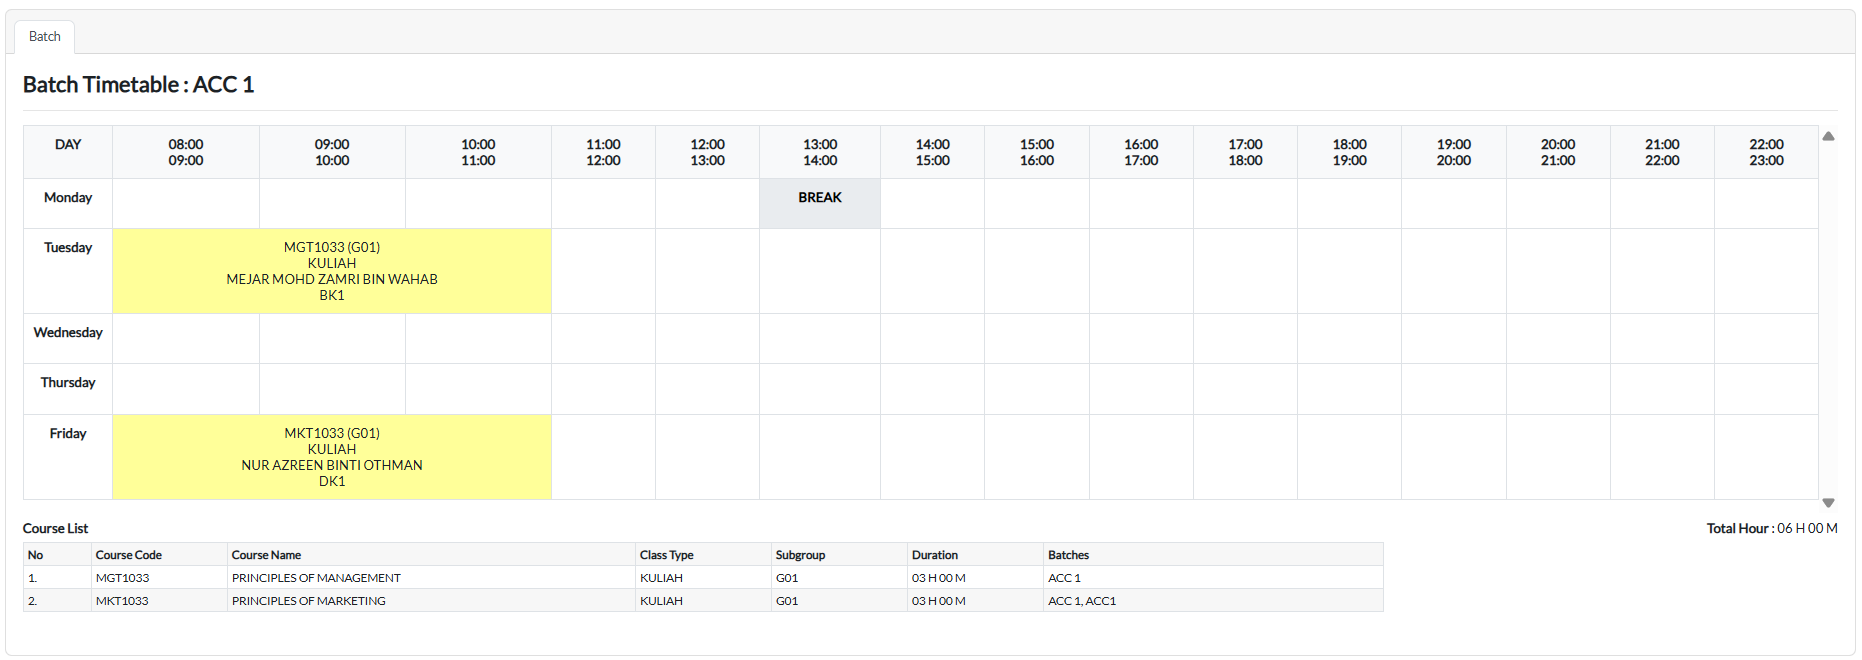Open the Batch tab

pos(45,37)
